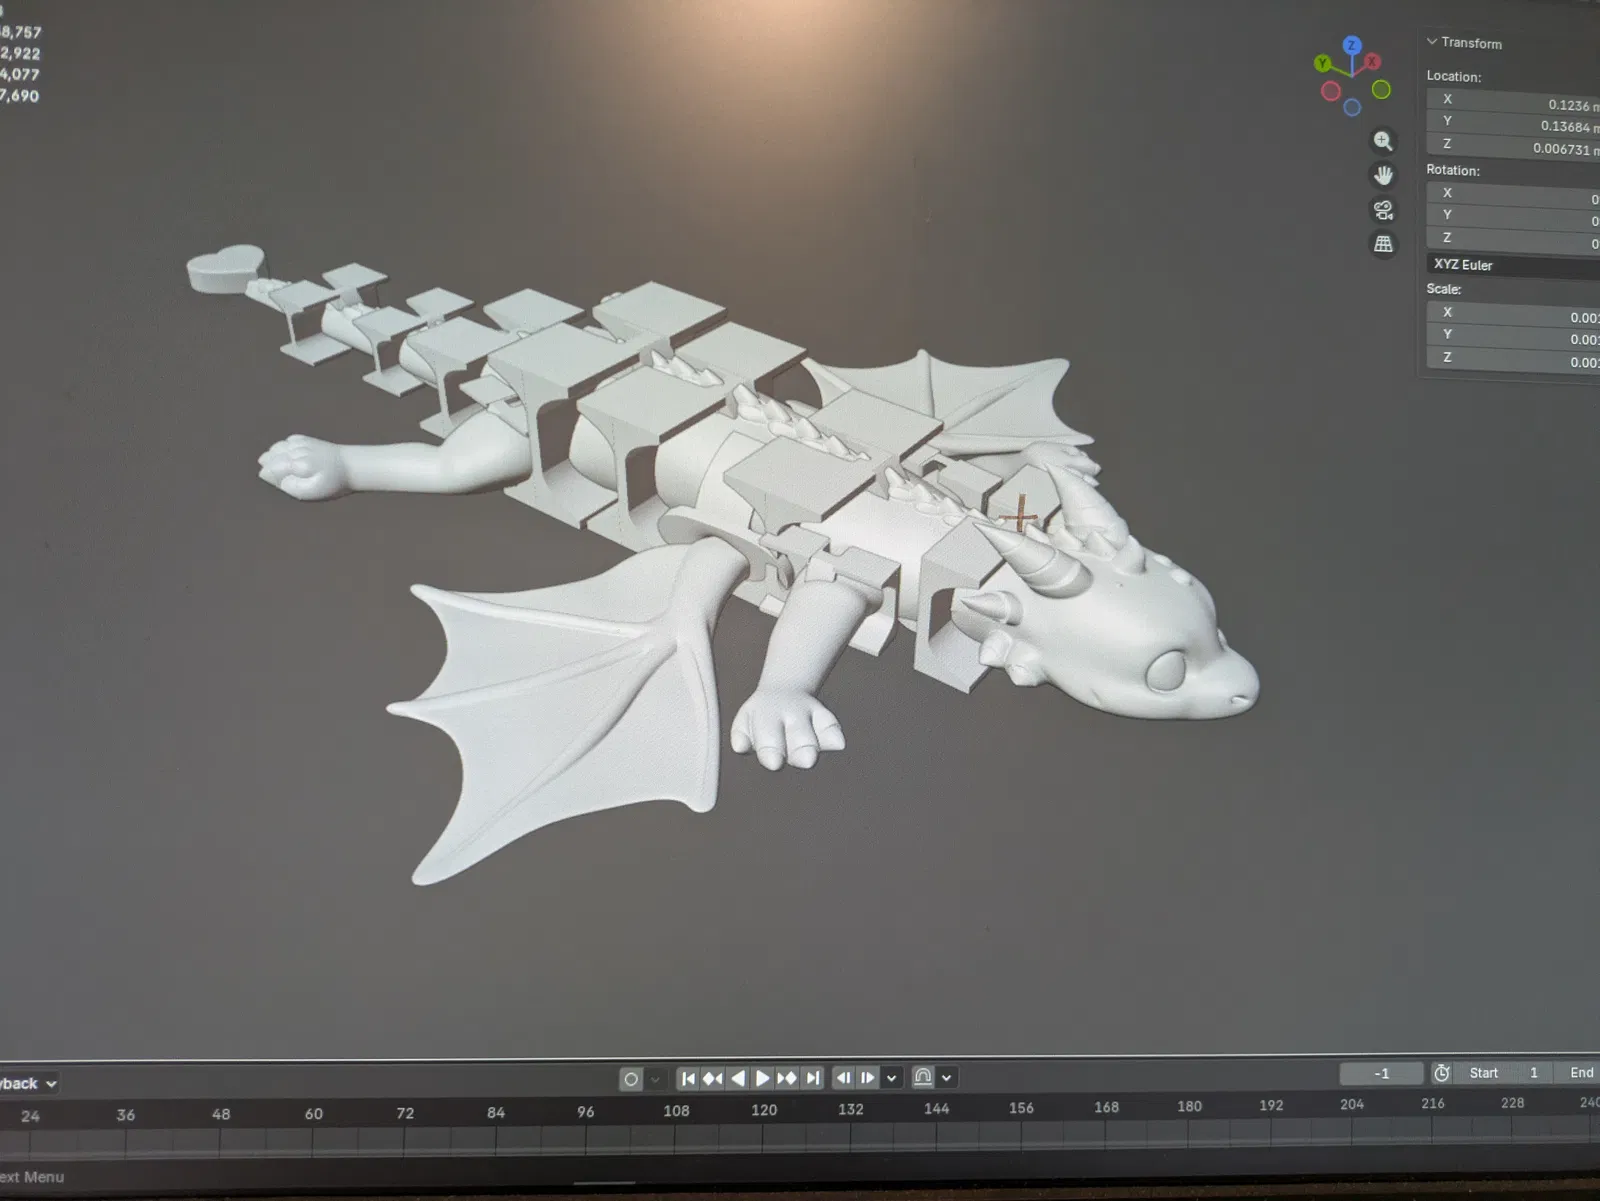Click the Scale Z value field

[x=1513, y=360]
